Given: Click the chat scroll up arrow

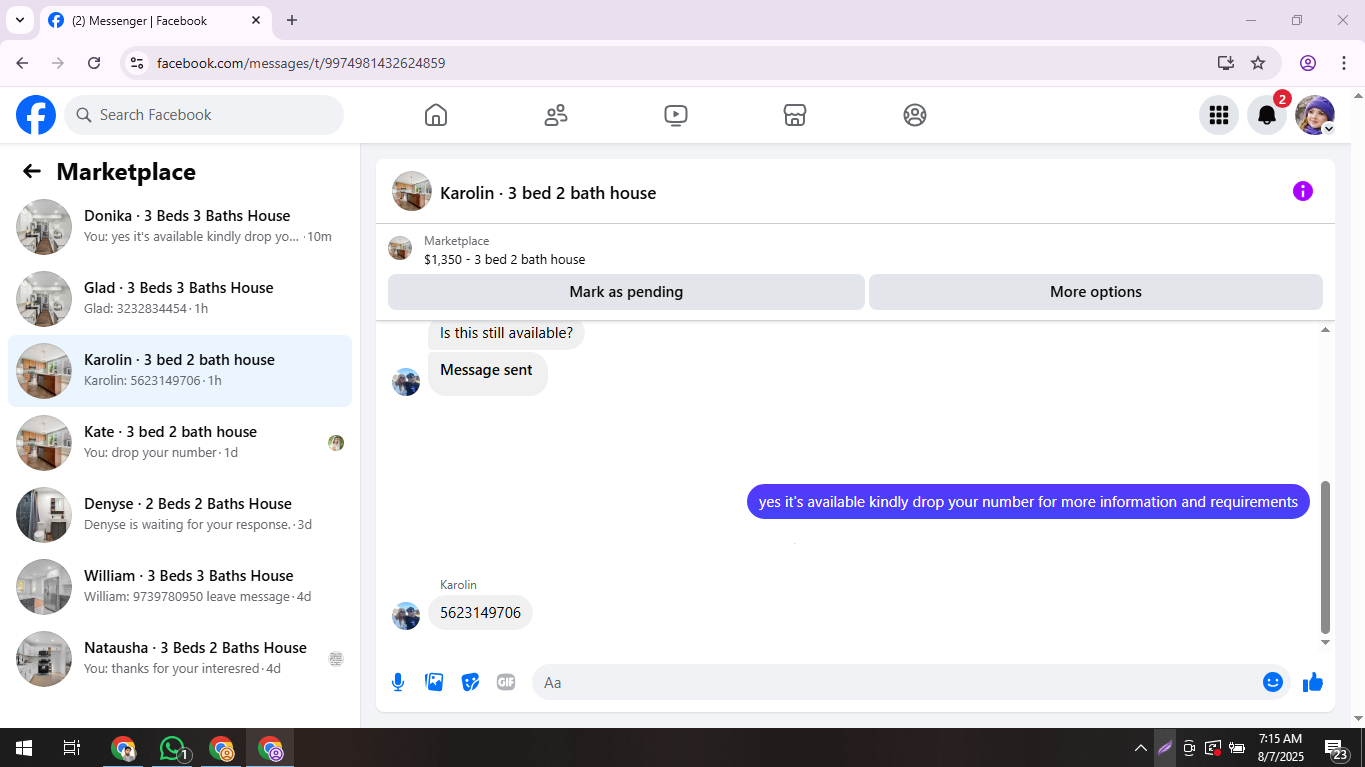Looking at the screenshot, I should click(1325, 330).
